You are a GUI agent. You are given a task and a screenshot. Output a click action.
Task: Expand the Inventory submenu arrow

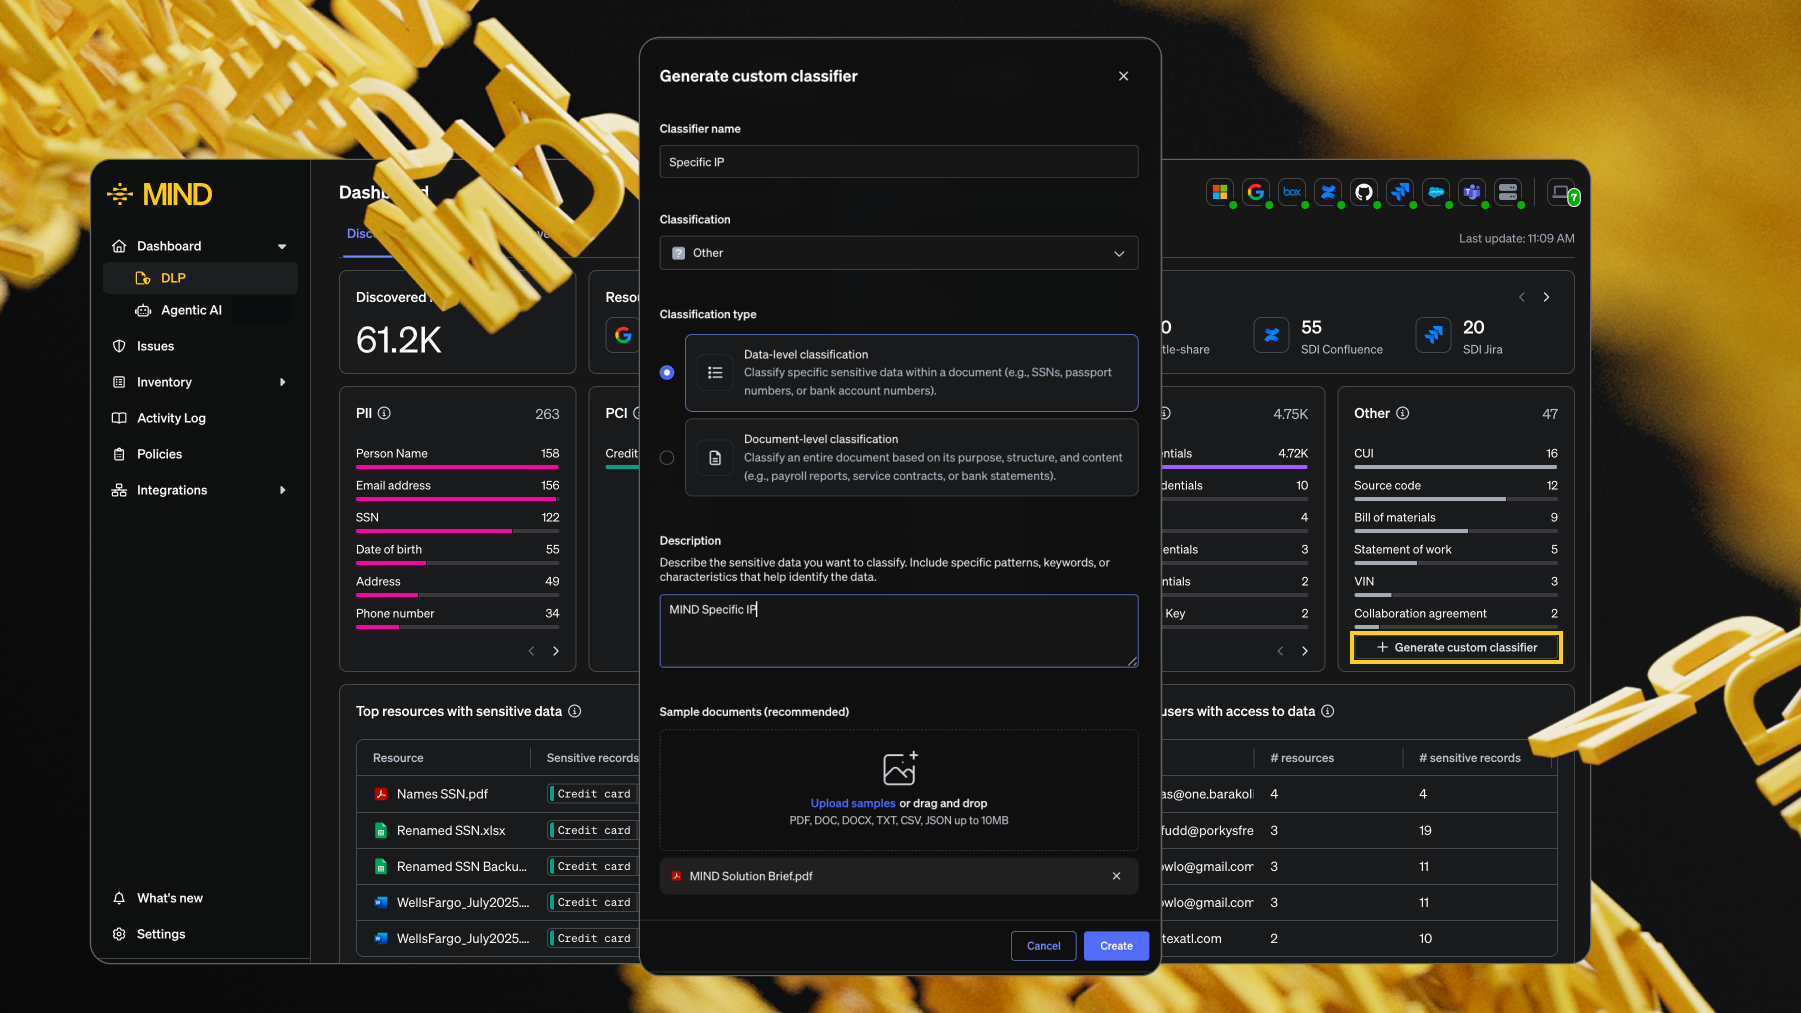click(283, 382)
